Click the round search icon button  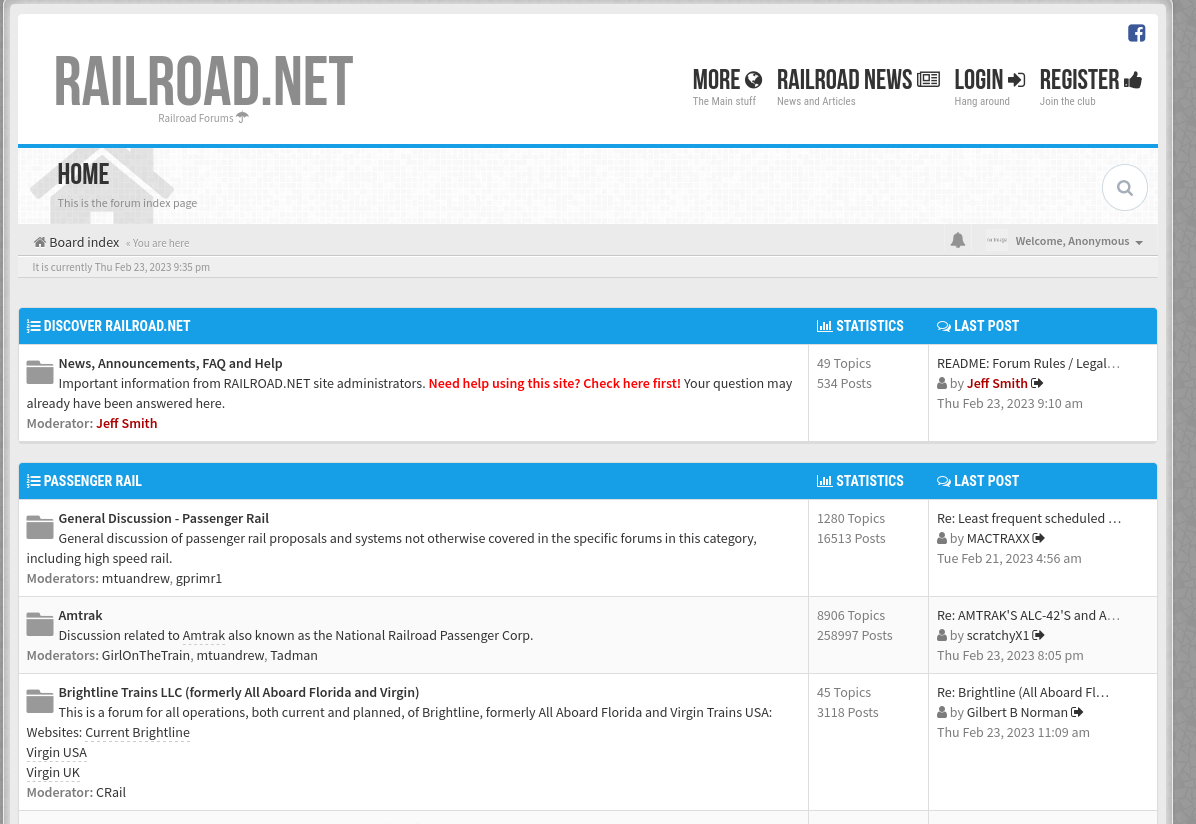point(1124,188)
